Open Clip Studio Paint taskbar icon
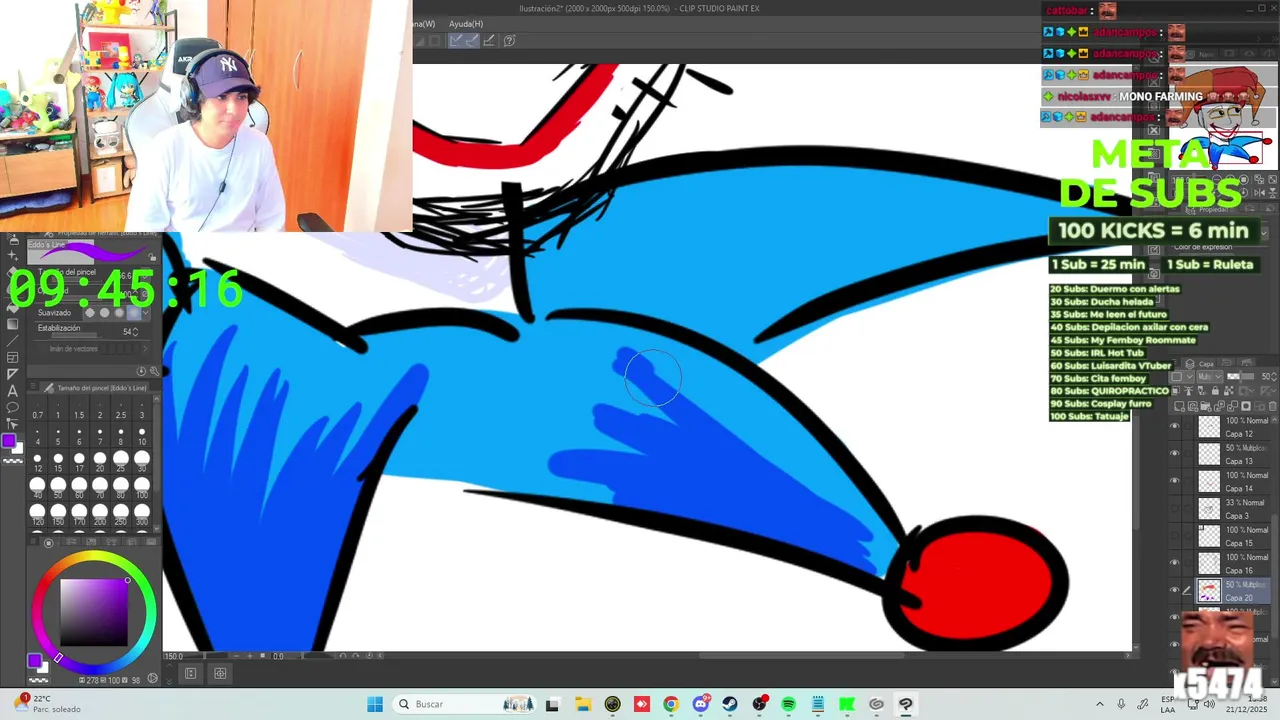This screenshot has width=1280, height=720. pyautogui.click(x=906, y=704)
